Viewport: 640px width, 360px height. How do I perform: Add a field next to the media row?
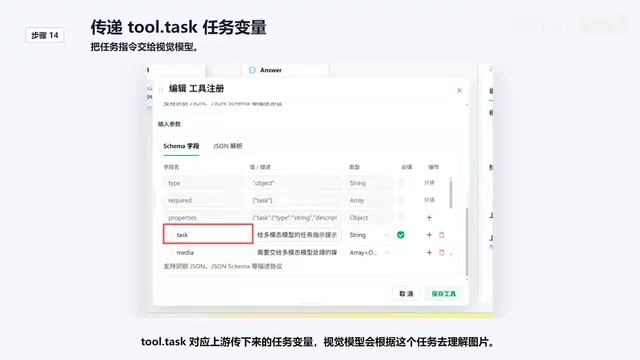click(x=429, y=253)
